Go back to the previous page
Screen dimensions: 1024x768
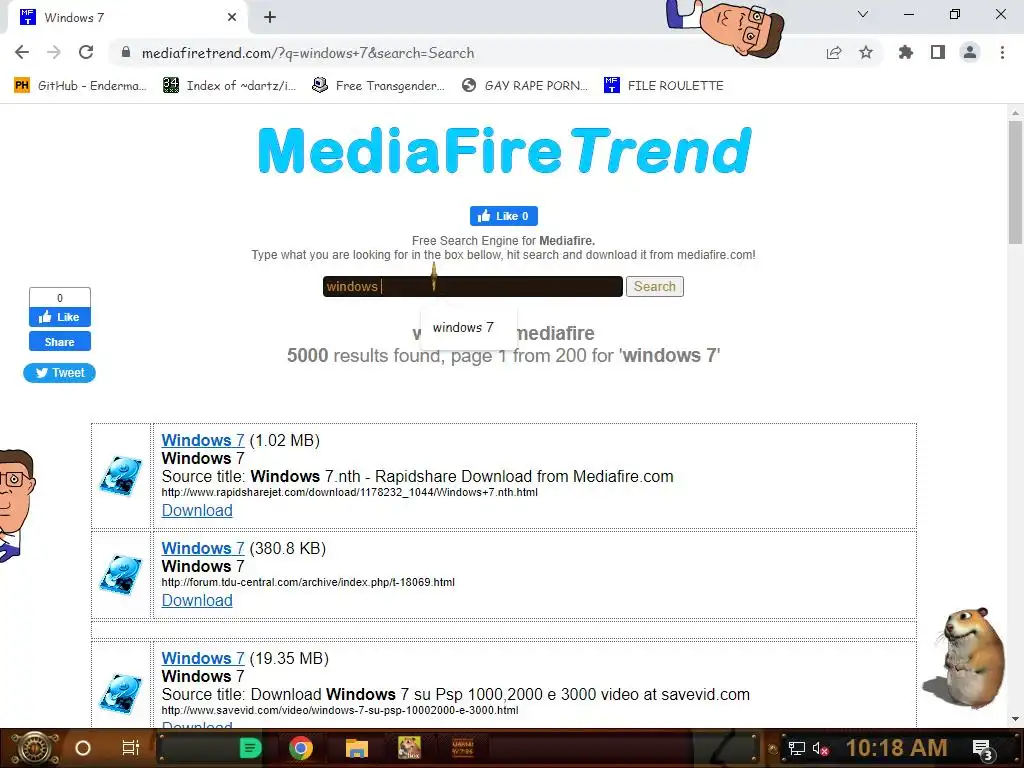[x=22, y=52]
